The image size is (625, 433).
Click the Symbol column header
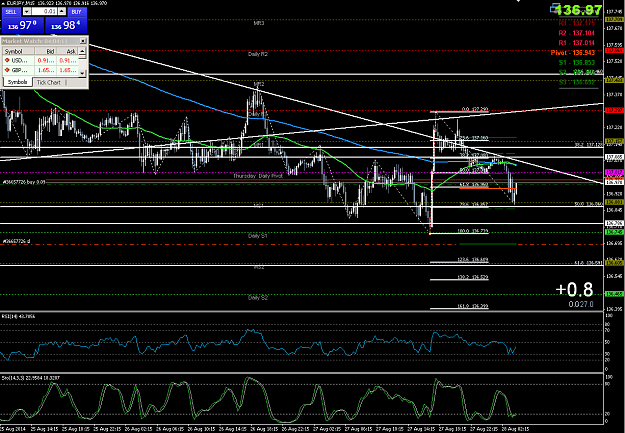[18, 51]
